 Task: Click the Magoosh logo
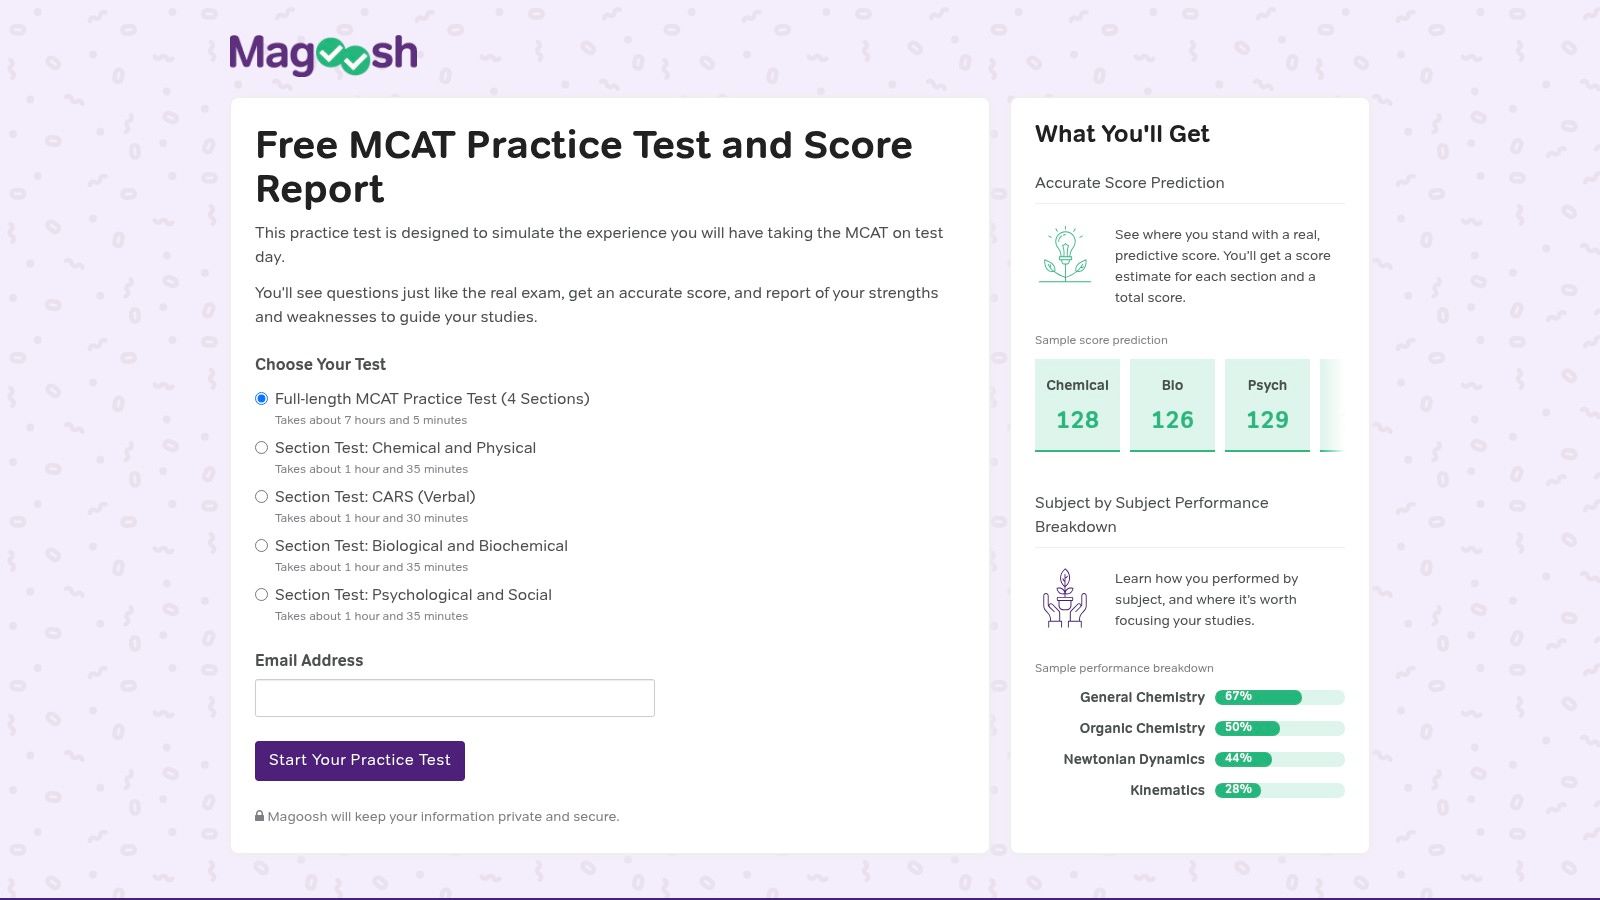pos(323,55)
